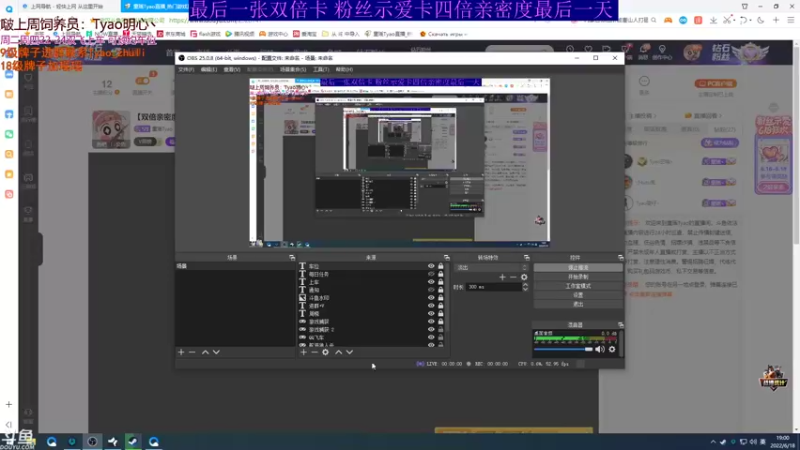
Task: Click the 开始录制 button
Action: coord(578,277)
